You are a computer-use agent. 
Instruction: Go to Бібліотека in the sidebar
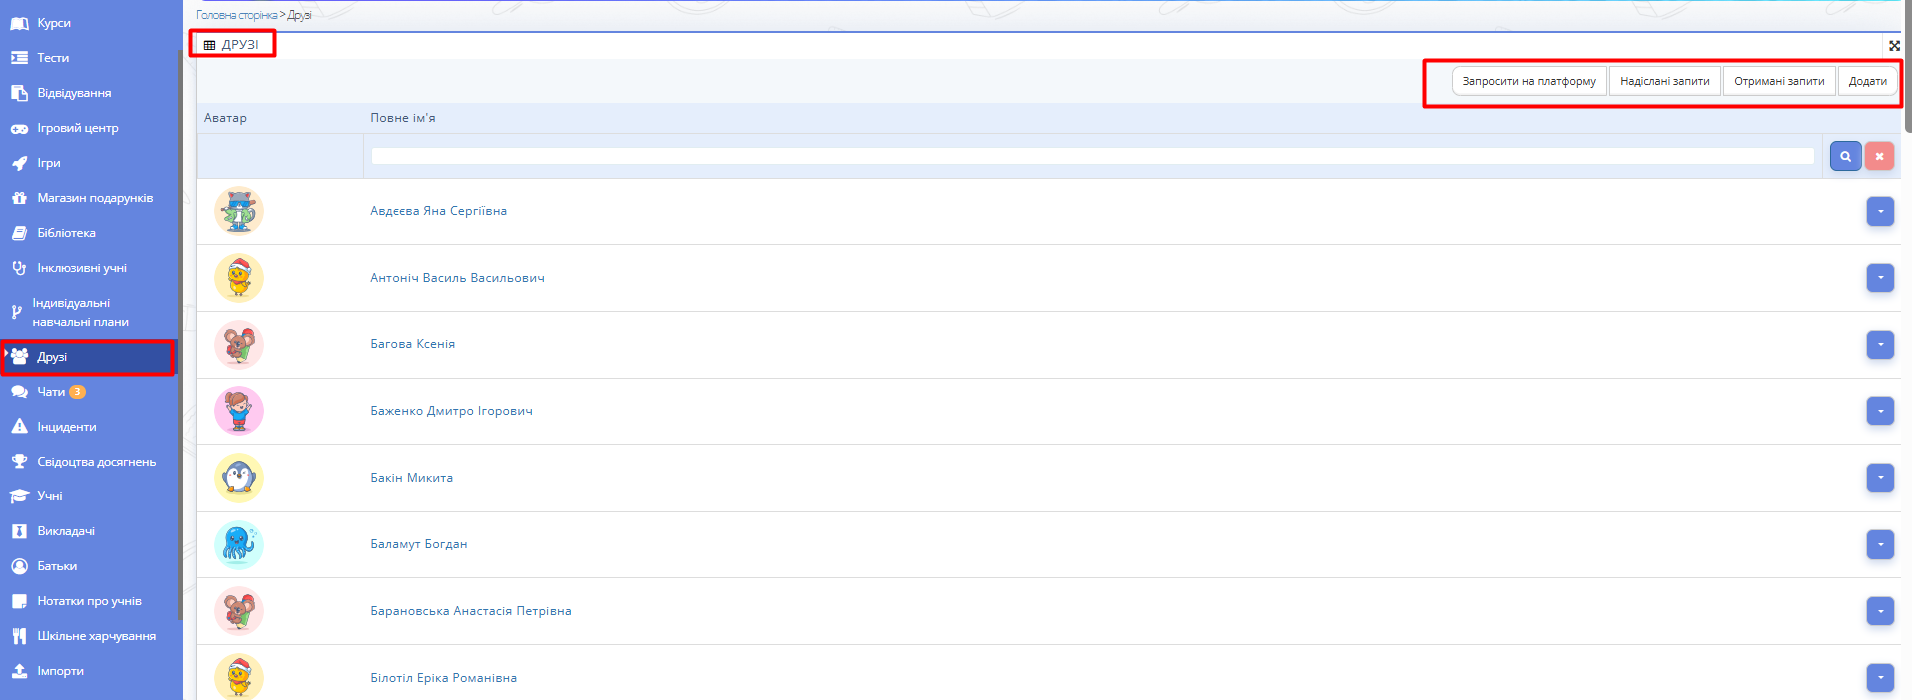(x=66, y=233)
